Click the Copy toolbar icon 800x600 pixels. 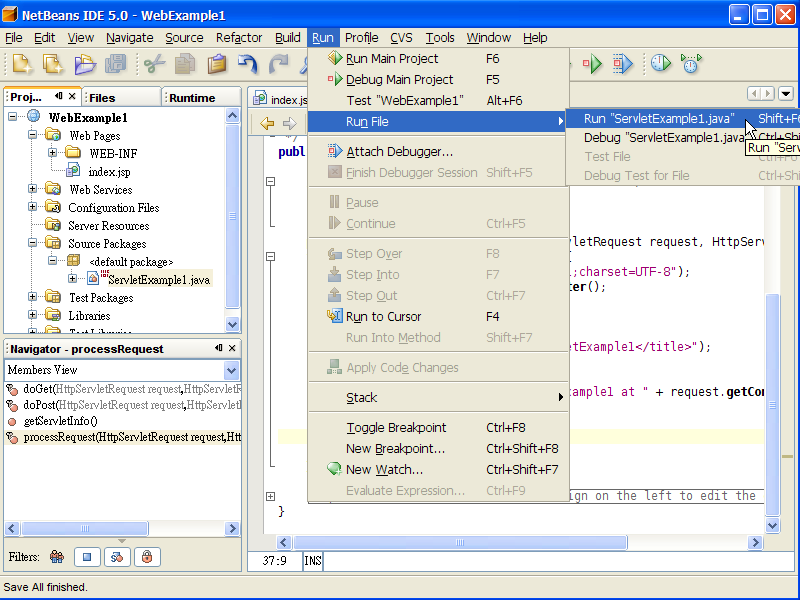[185, 64]
